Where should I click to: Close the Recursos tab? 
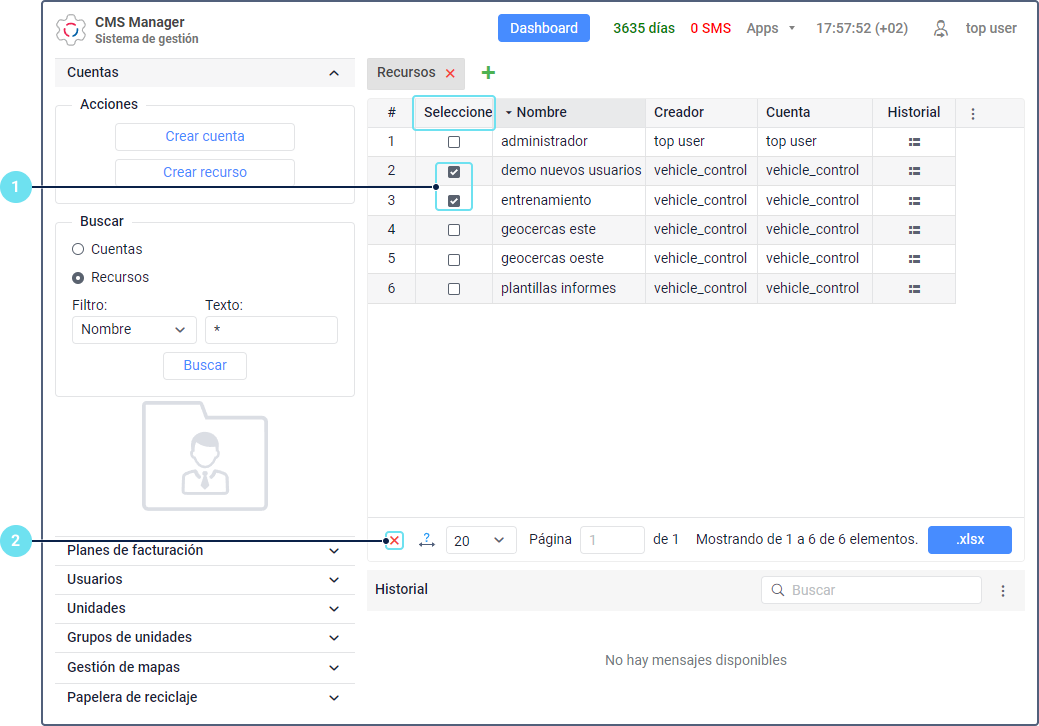(x=451, y=74)
